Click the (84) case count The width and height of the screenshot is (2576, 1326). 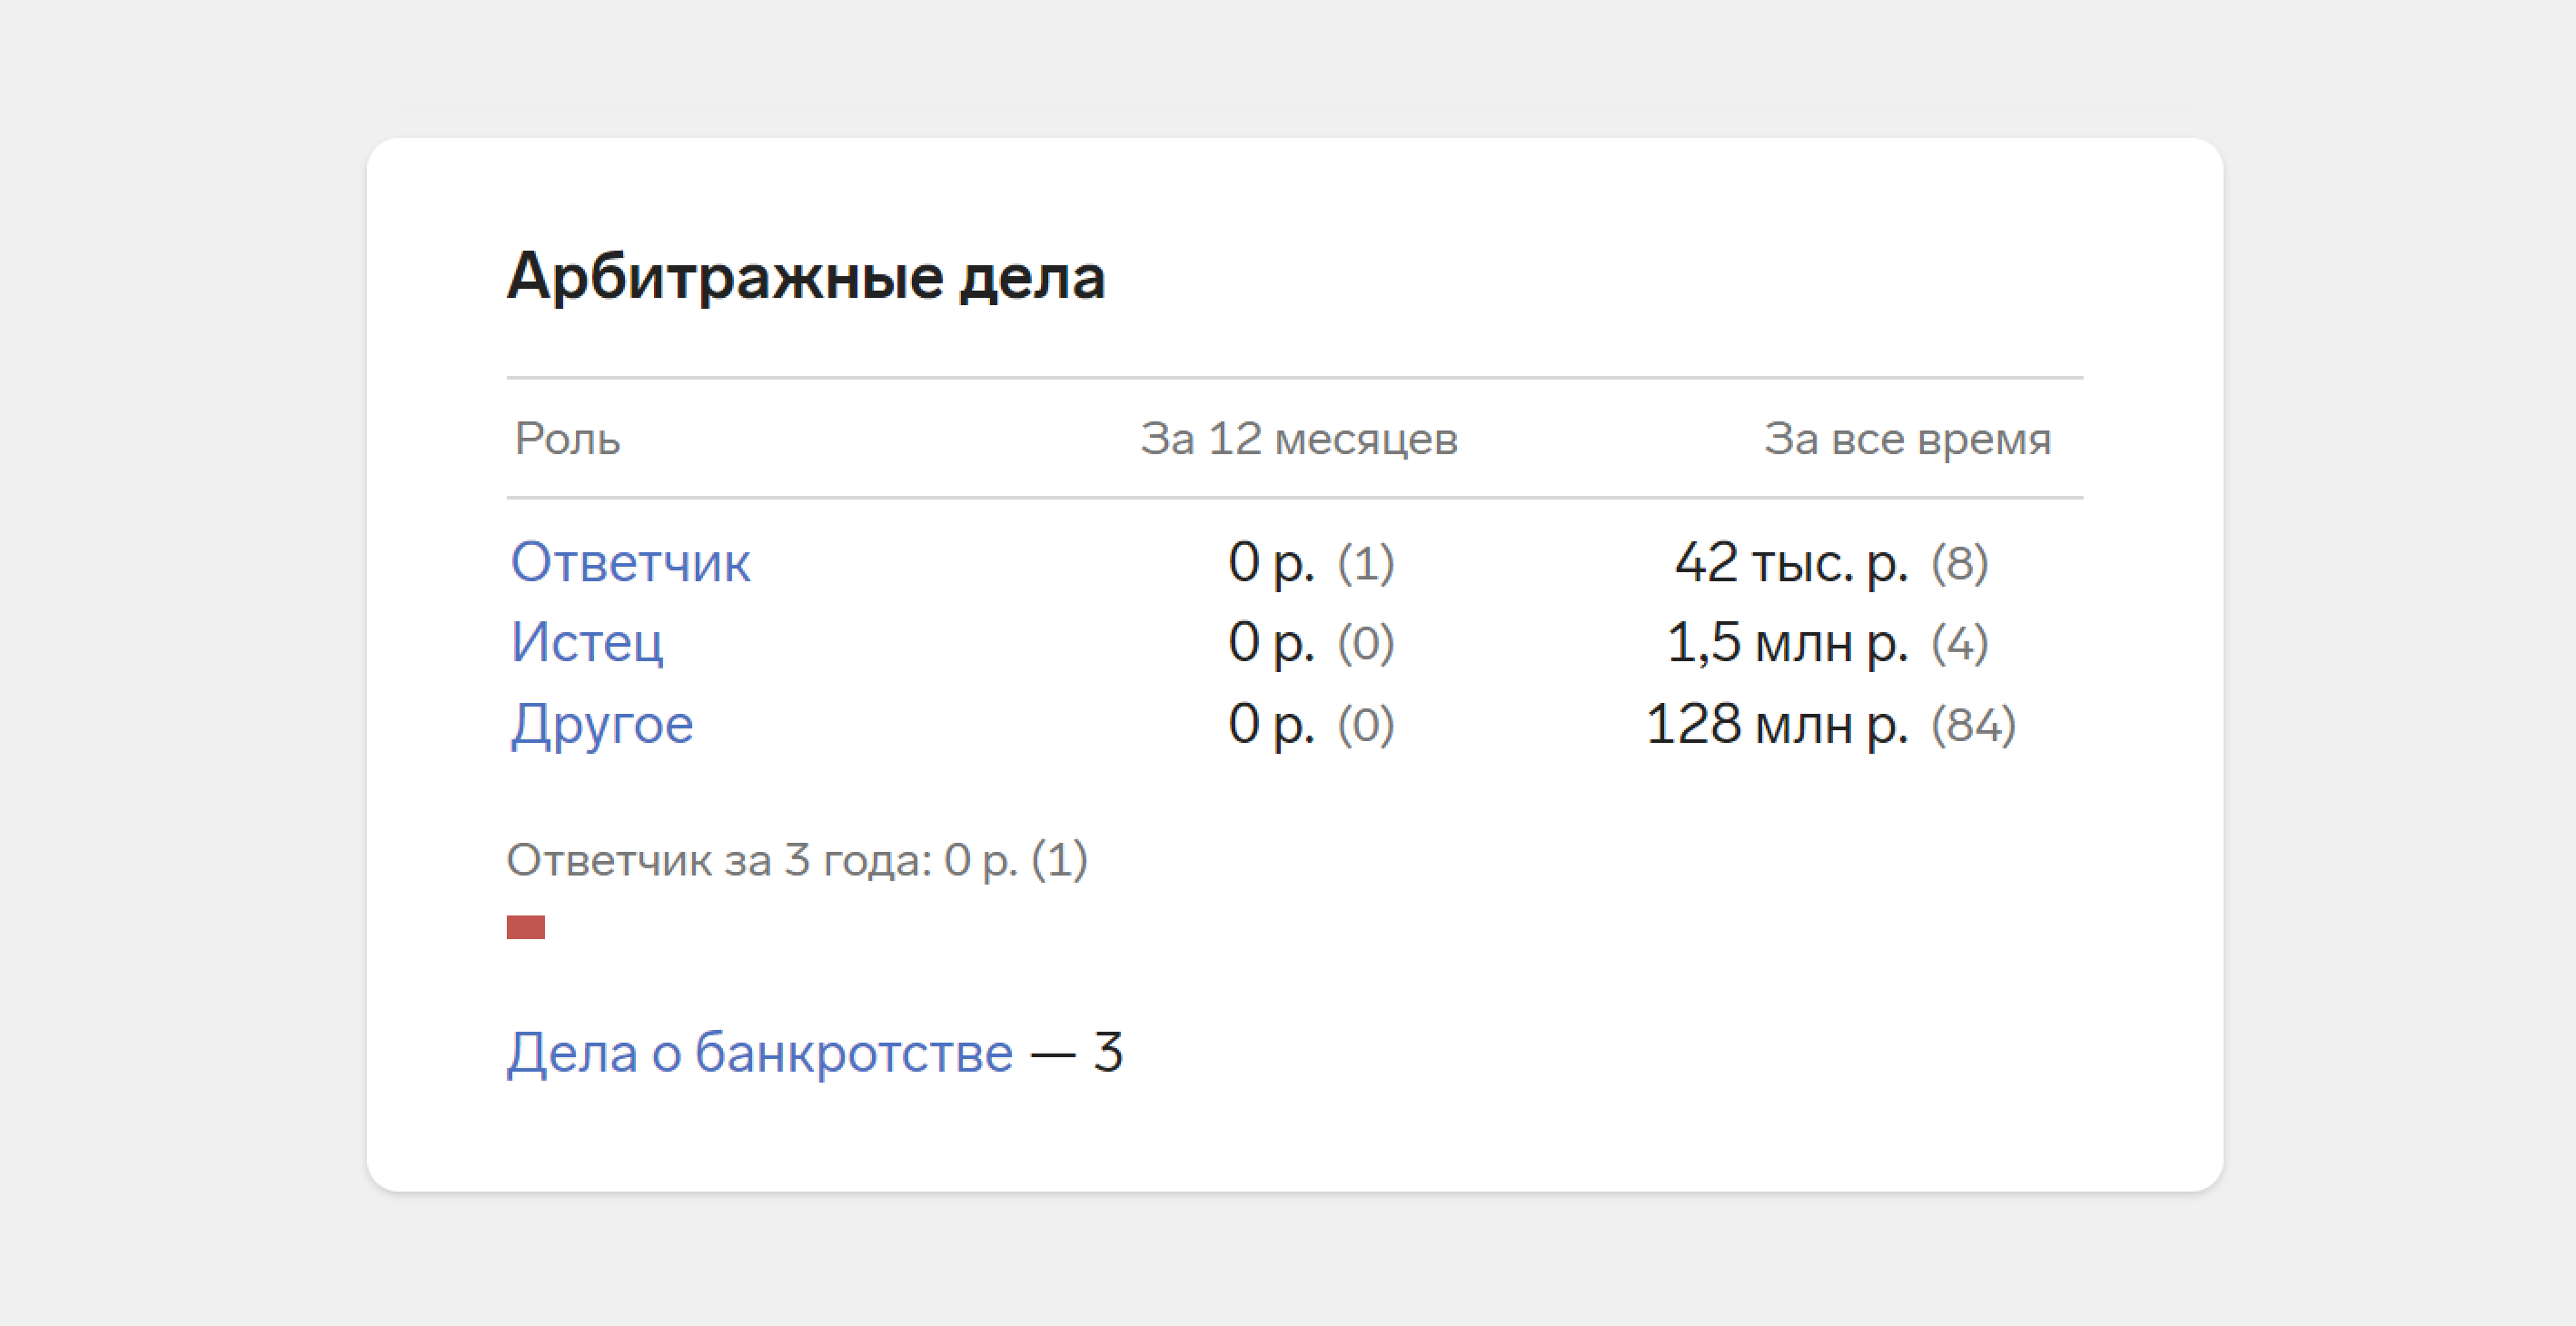click(1973, 725)
